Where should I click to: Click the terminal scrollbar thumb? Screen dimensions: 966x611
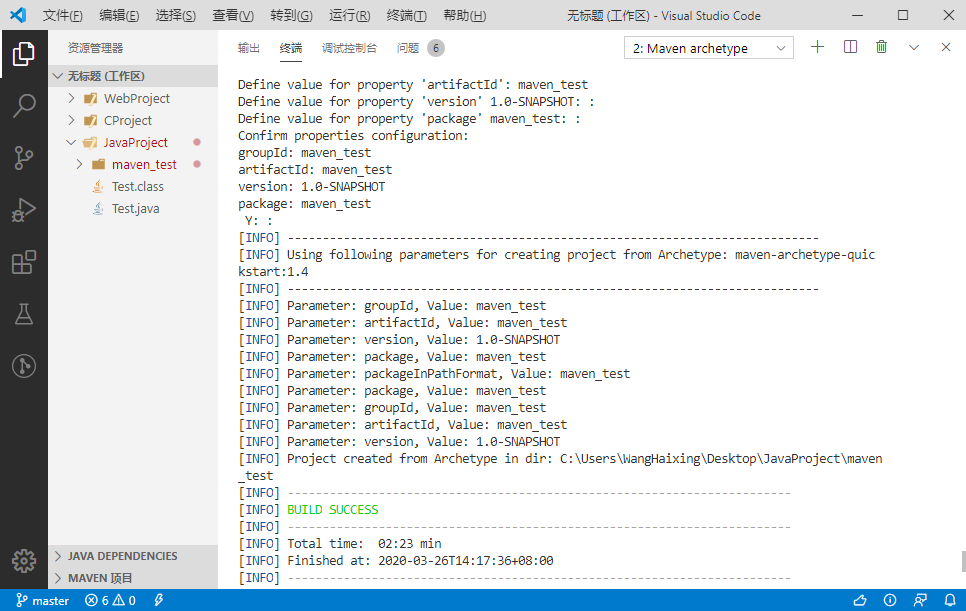coord(963,561)
